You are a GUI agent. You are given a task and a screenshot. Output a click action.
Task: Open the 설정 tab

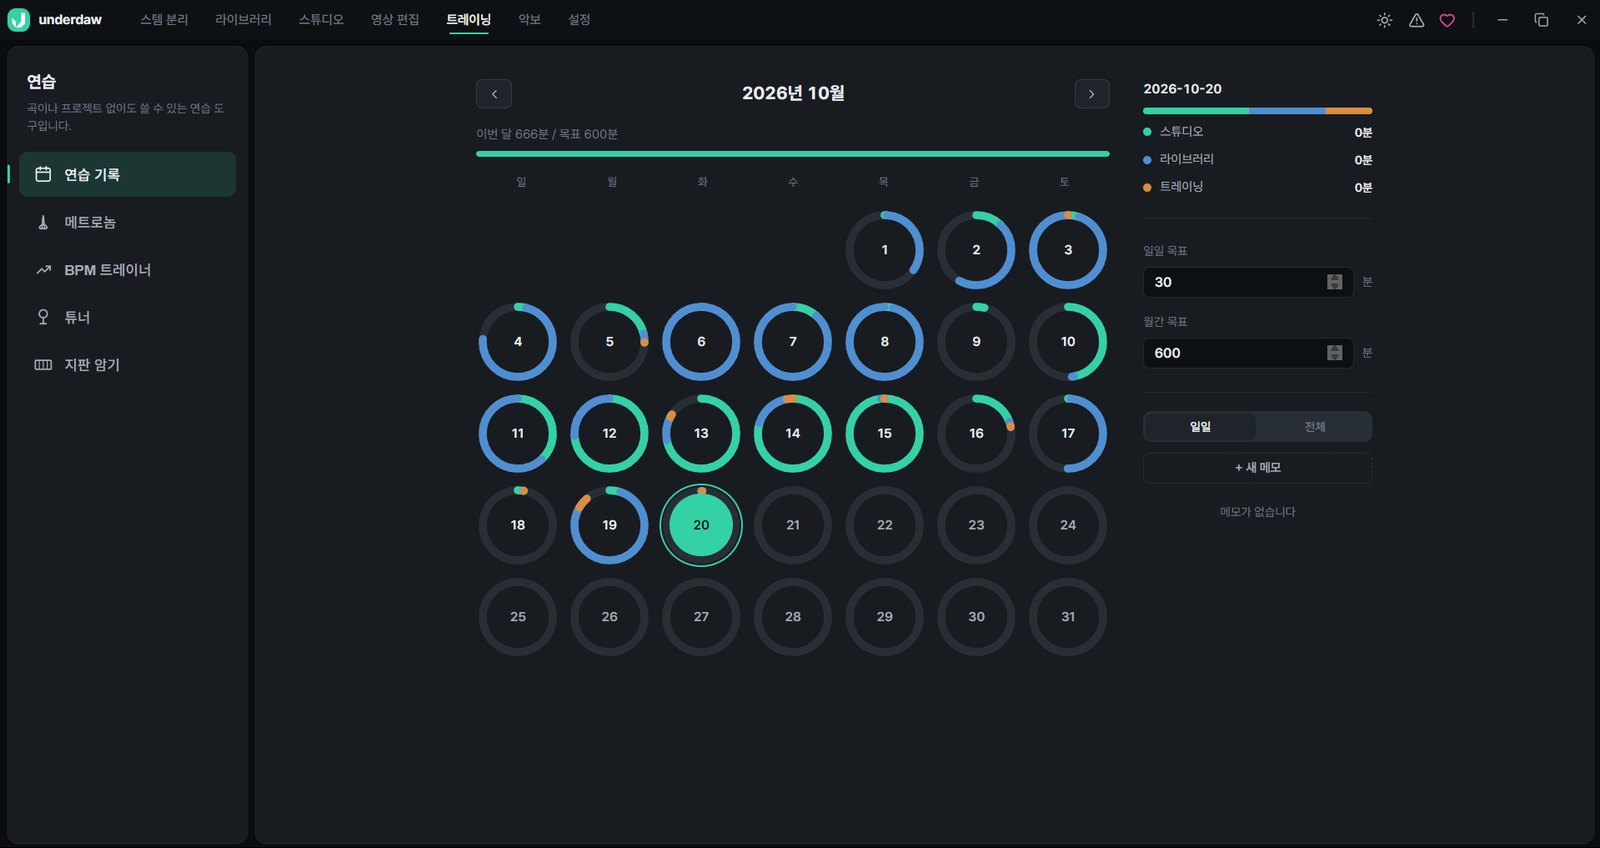pyautogui.click(x=579, y=20)
